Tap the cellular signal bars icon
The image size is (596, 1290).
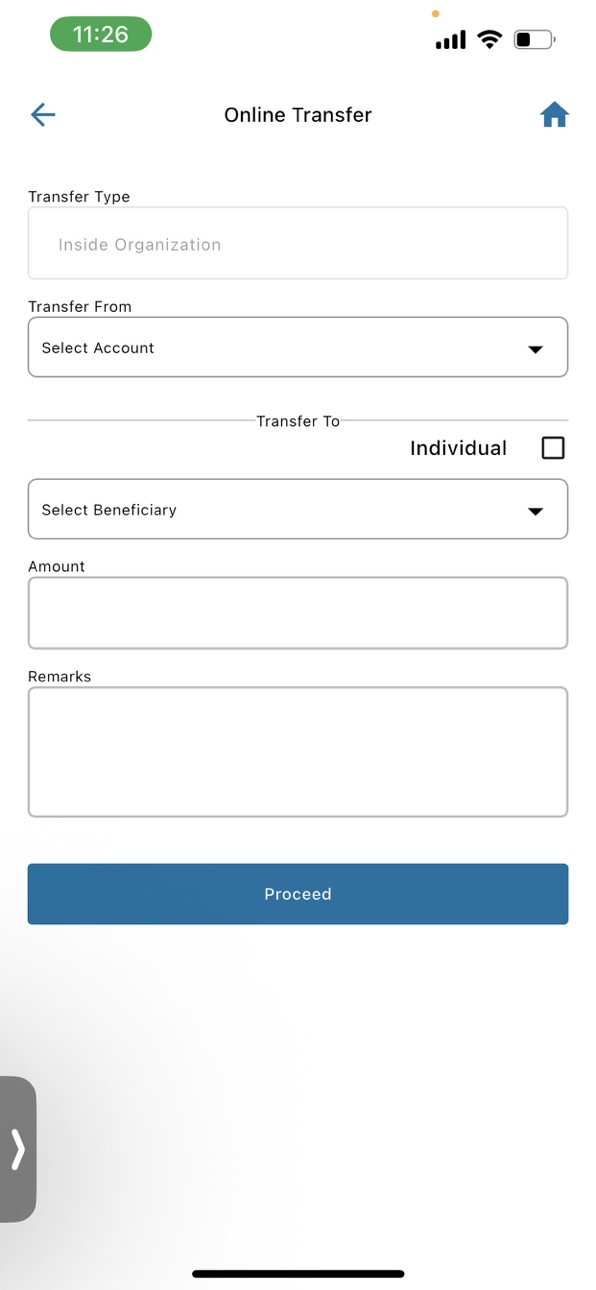(451, 40)
